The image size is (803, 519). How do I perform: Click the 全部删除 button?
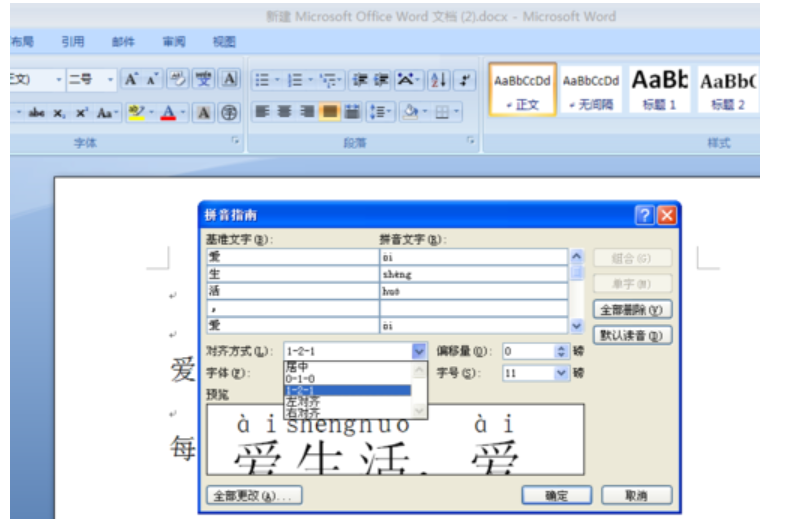click(x=632, y=310)
